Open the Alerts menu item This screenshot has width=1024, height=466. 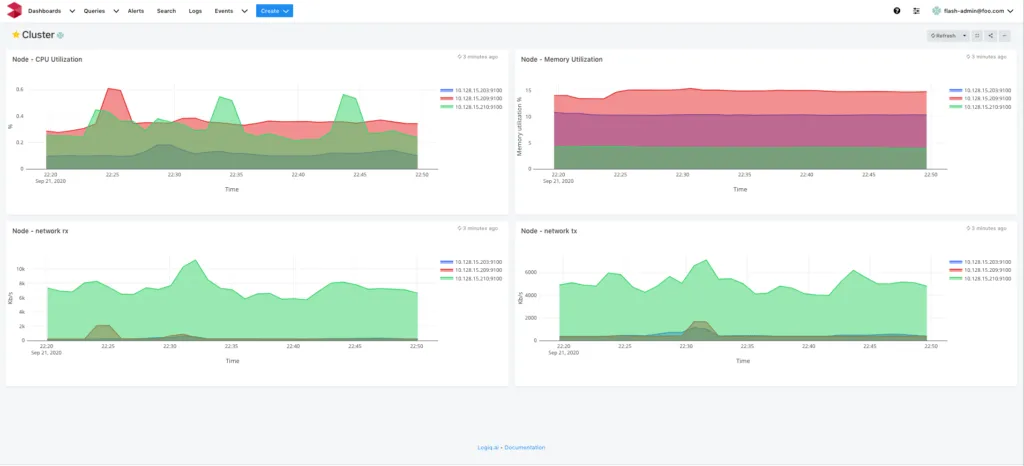click(x=136, y=11)
